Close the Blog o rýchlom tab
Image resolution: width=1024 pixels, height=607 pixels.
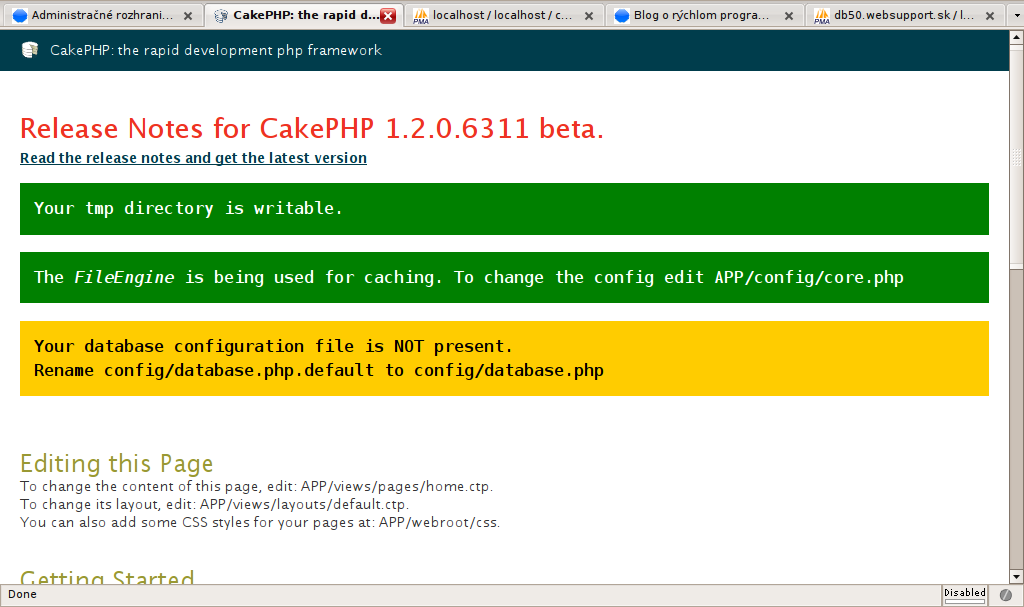tap(789, 16)
